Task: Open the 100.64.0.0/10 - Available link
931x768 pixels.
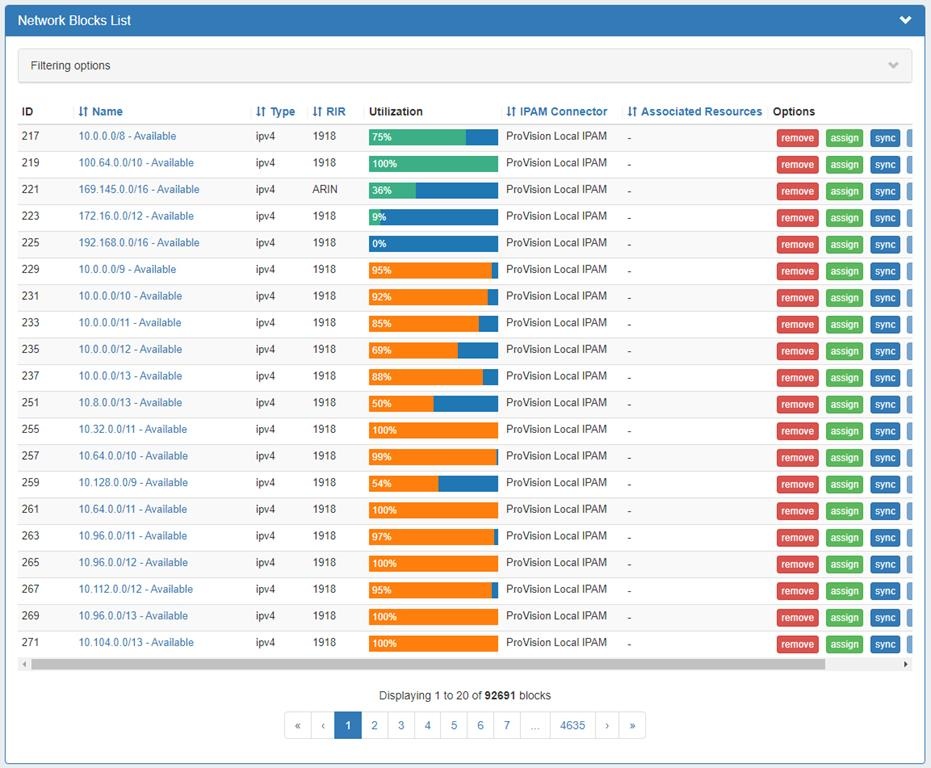Action: pos(136,163)
